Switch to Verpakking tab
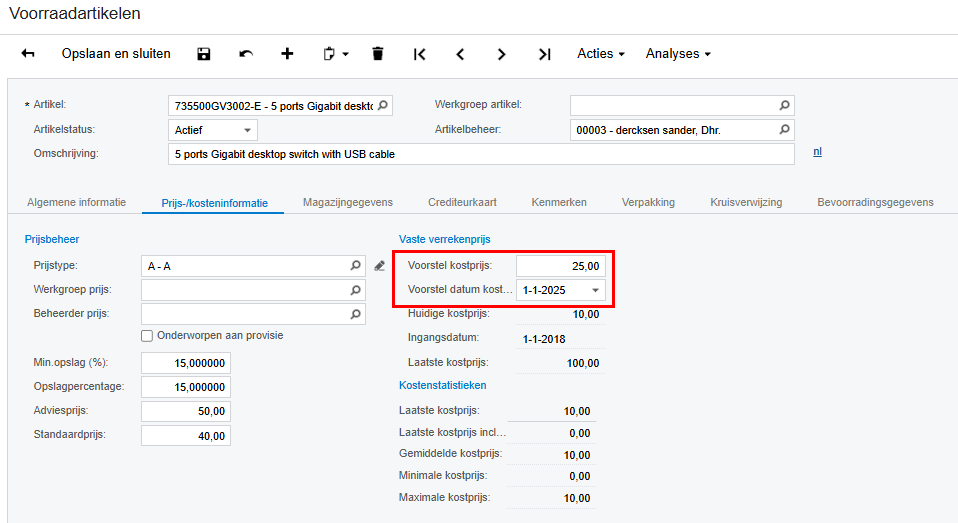 [x=648, y=202]
